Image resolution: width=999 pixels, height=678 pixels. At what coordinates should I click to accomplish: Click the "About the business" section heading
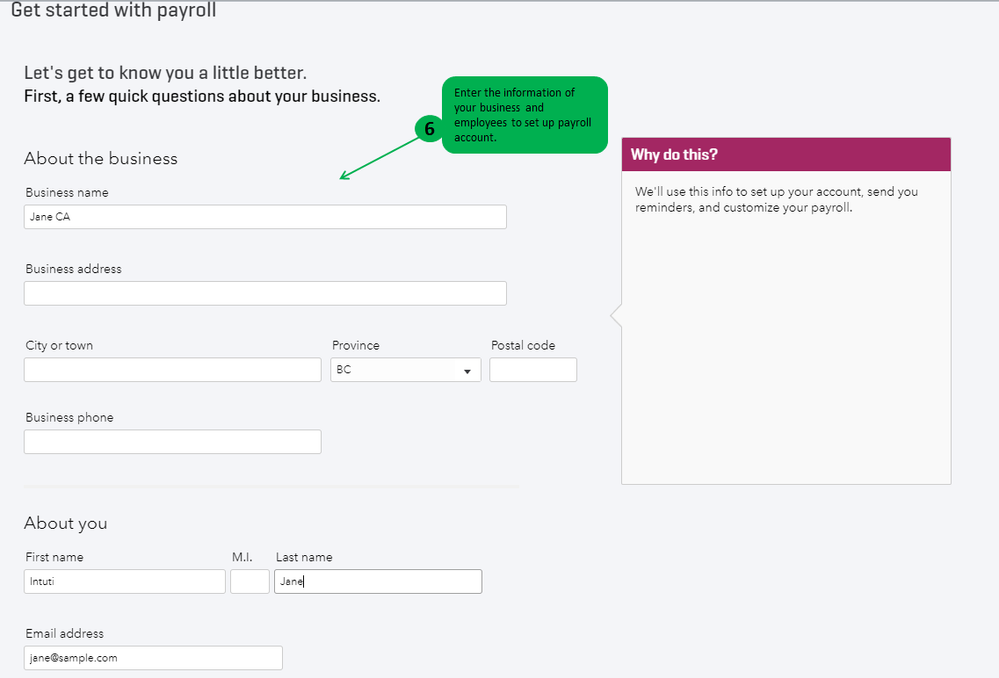tap(101, 158)
